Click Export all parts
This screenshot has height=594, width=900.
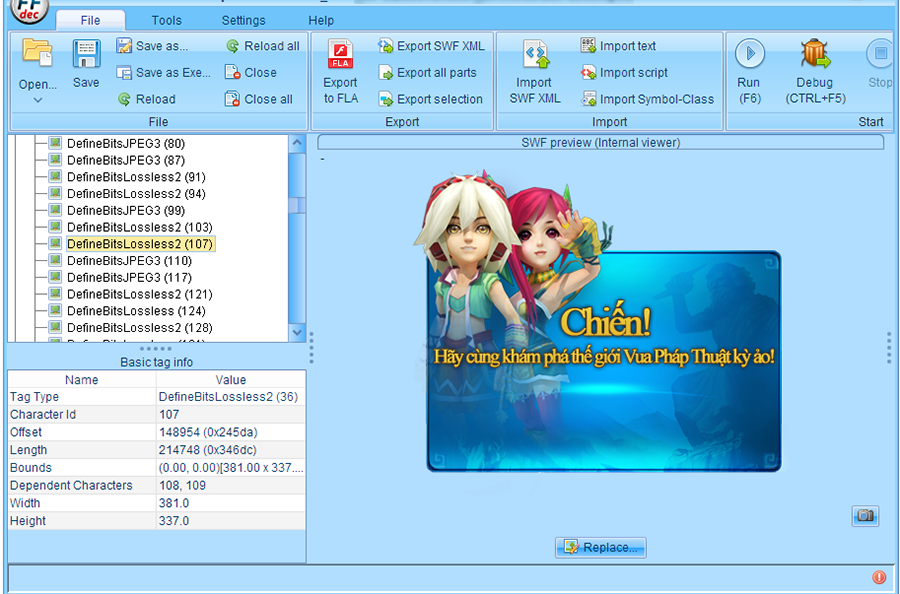(x=428, y=72)
